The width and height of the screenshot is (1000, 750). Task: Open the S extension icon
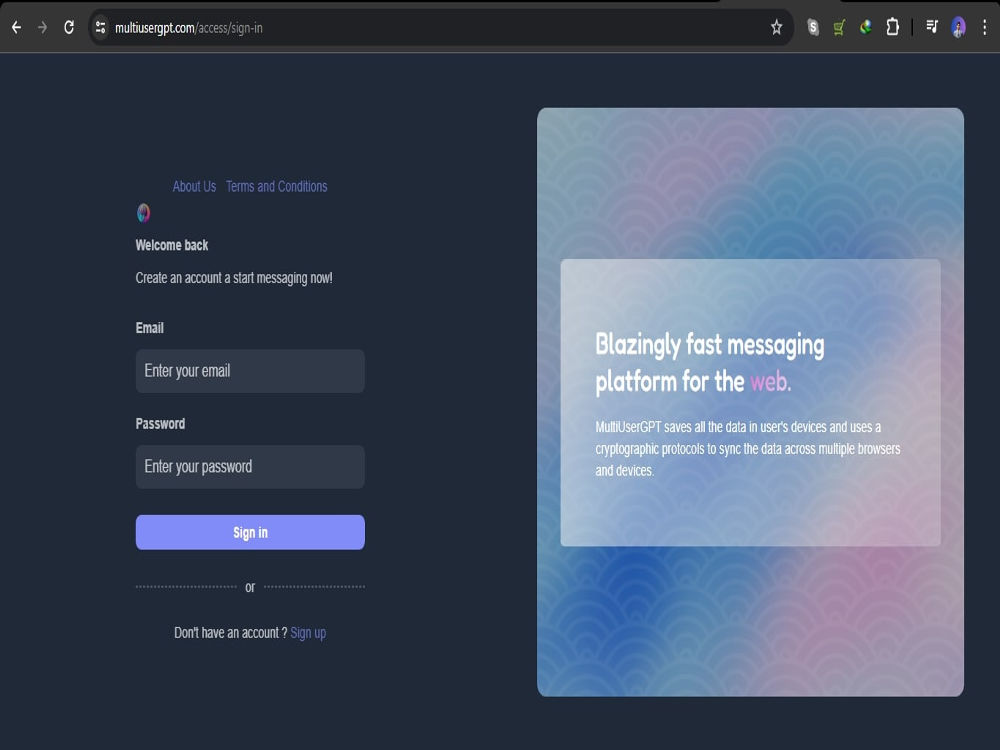click(x=812, y=27)
